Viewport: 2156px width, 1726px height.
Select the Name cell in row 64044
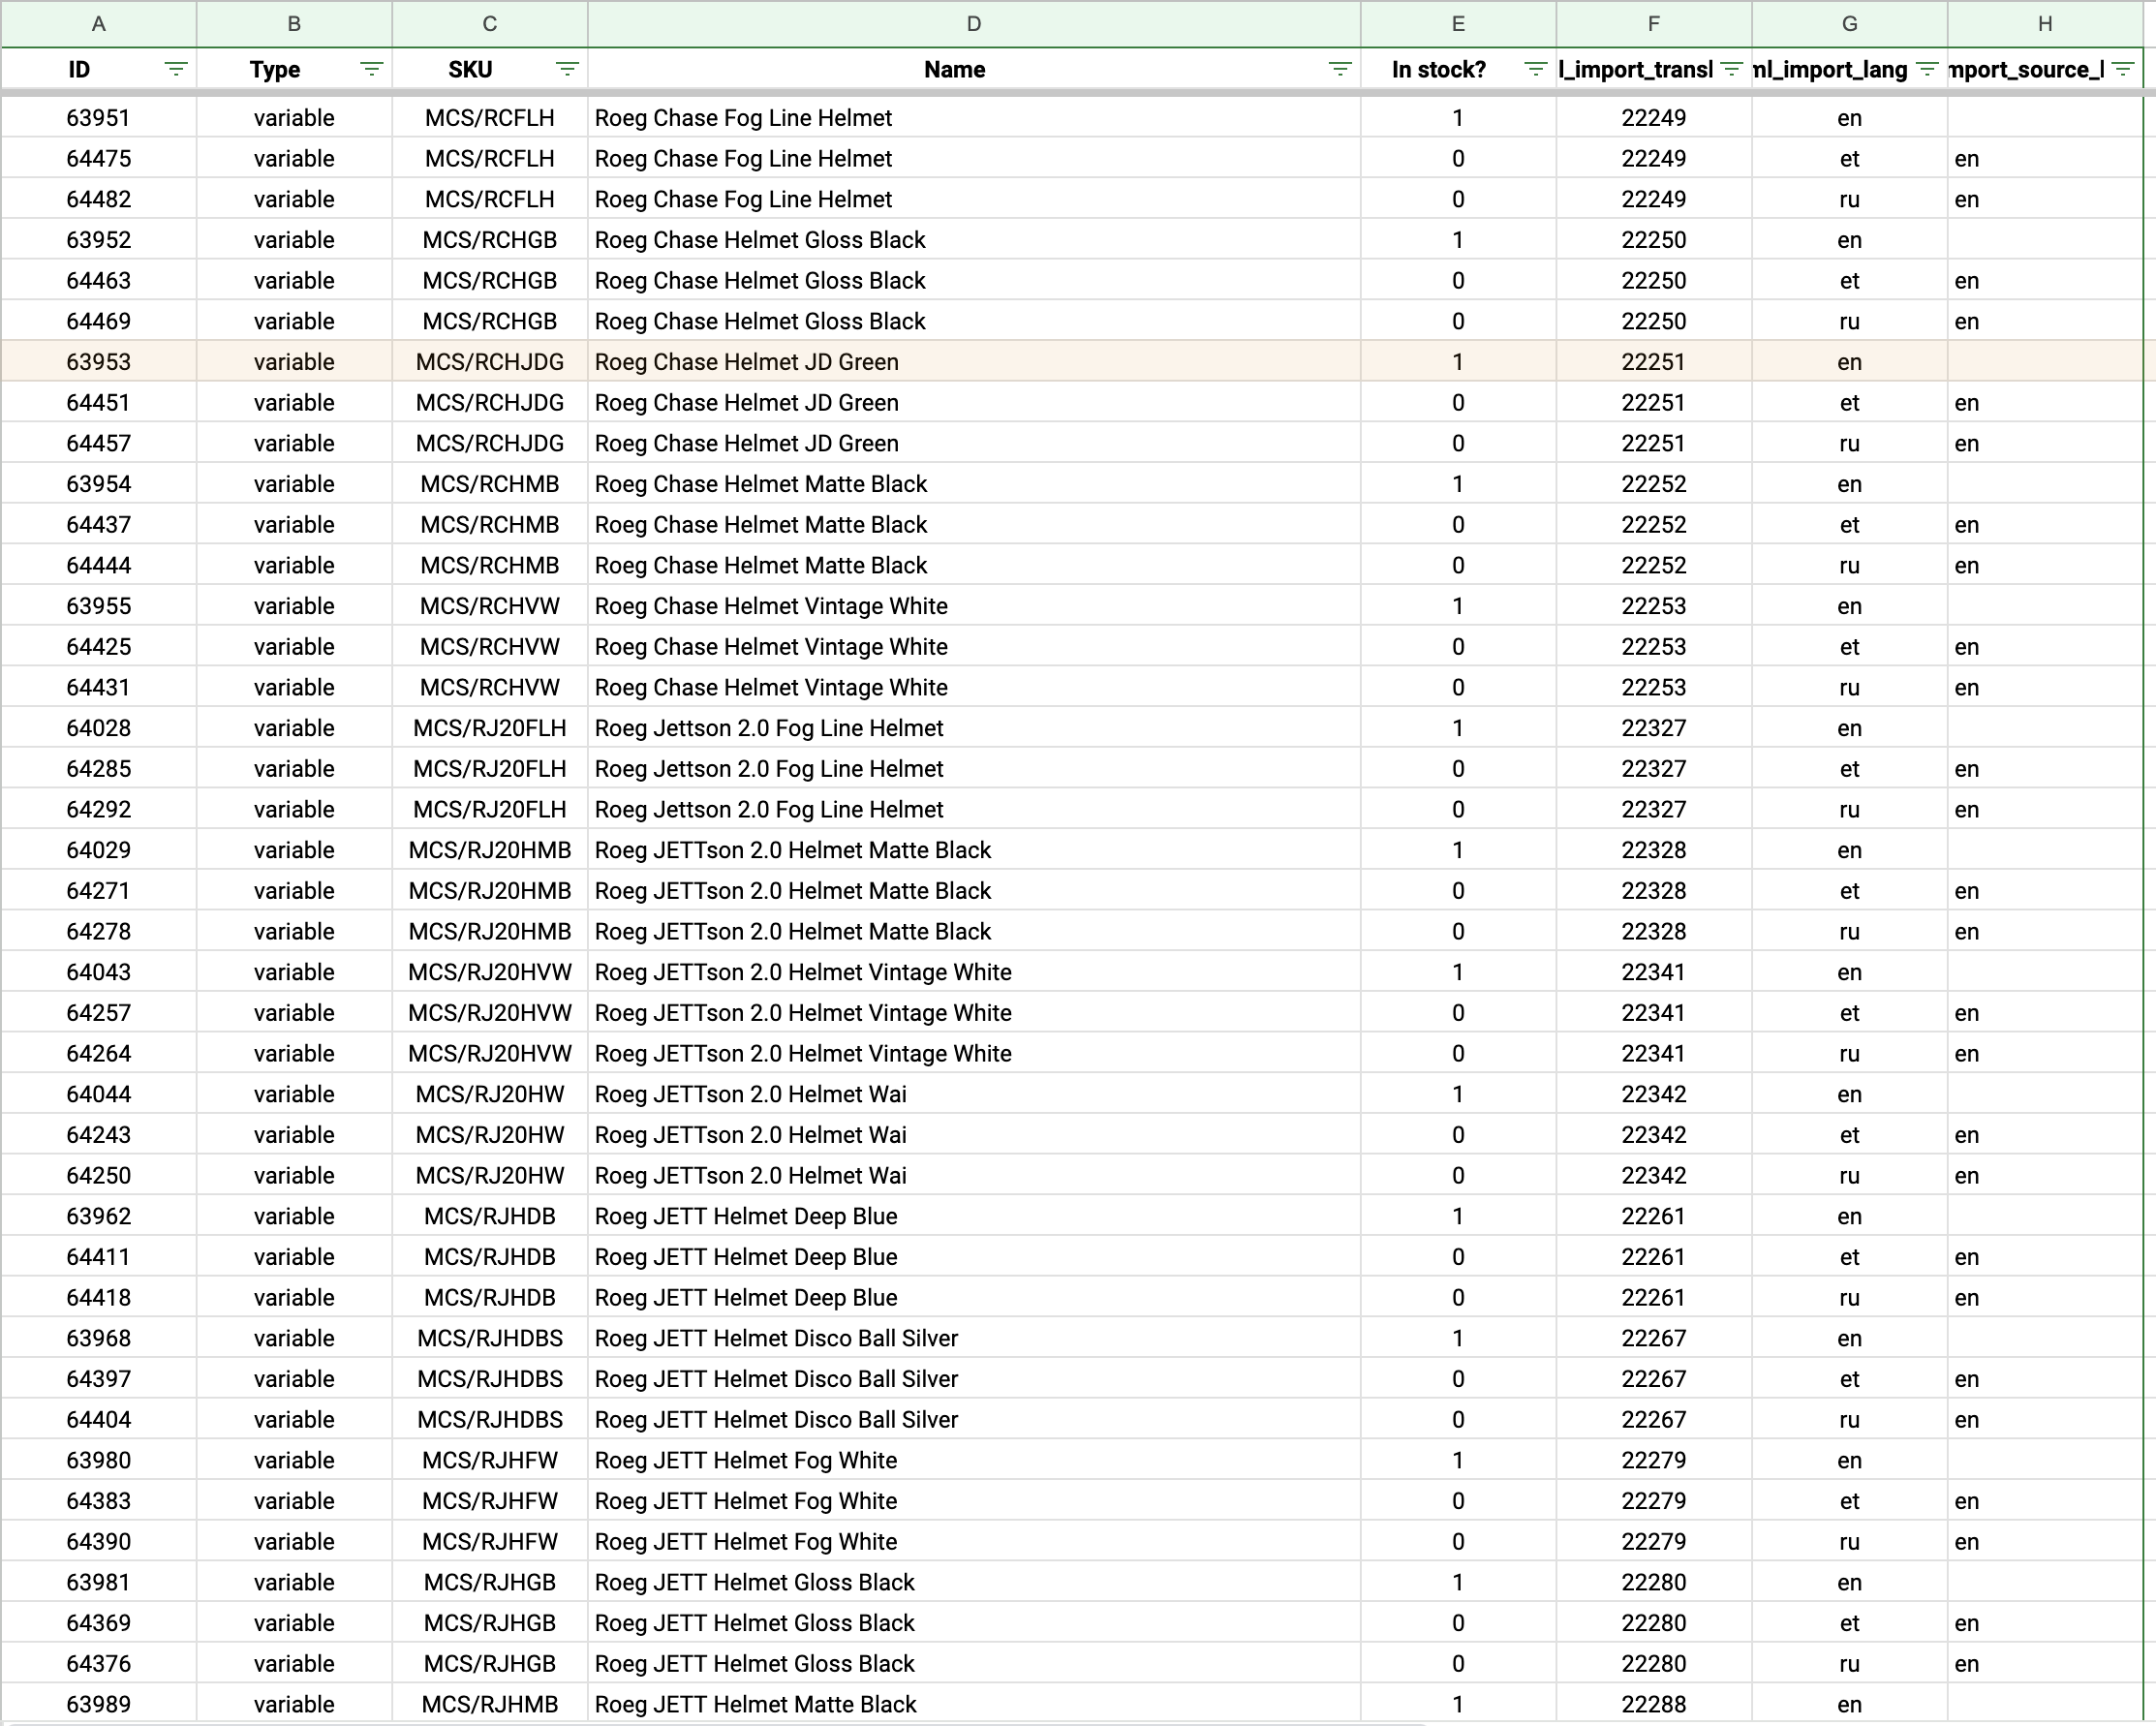974,1094
